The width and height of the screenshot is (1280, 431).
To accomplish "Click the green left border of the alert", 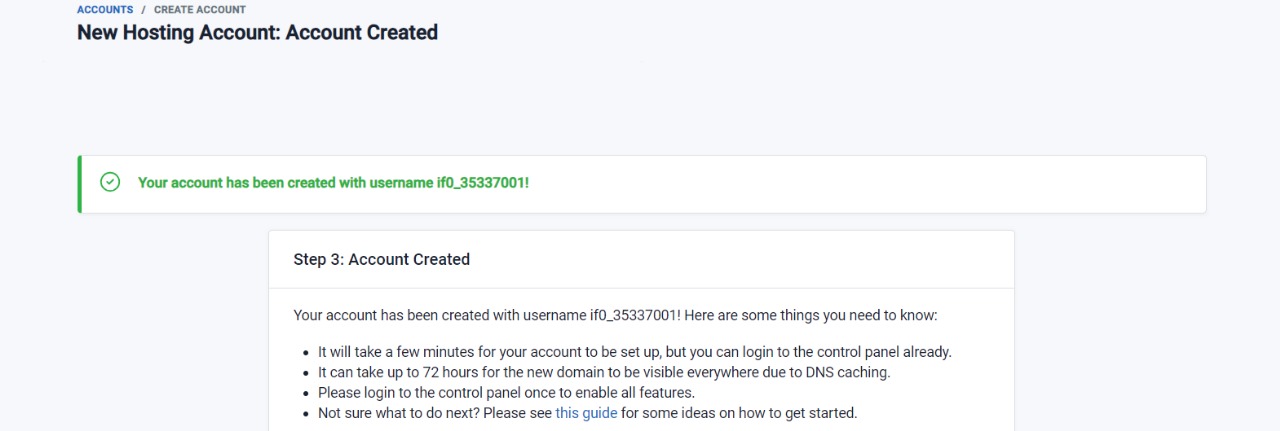I will [80, 184].
